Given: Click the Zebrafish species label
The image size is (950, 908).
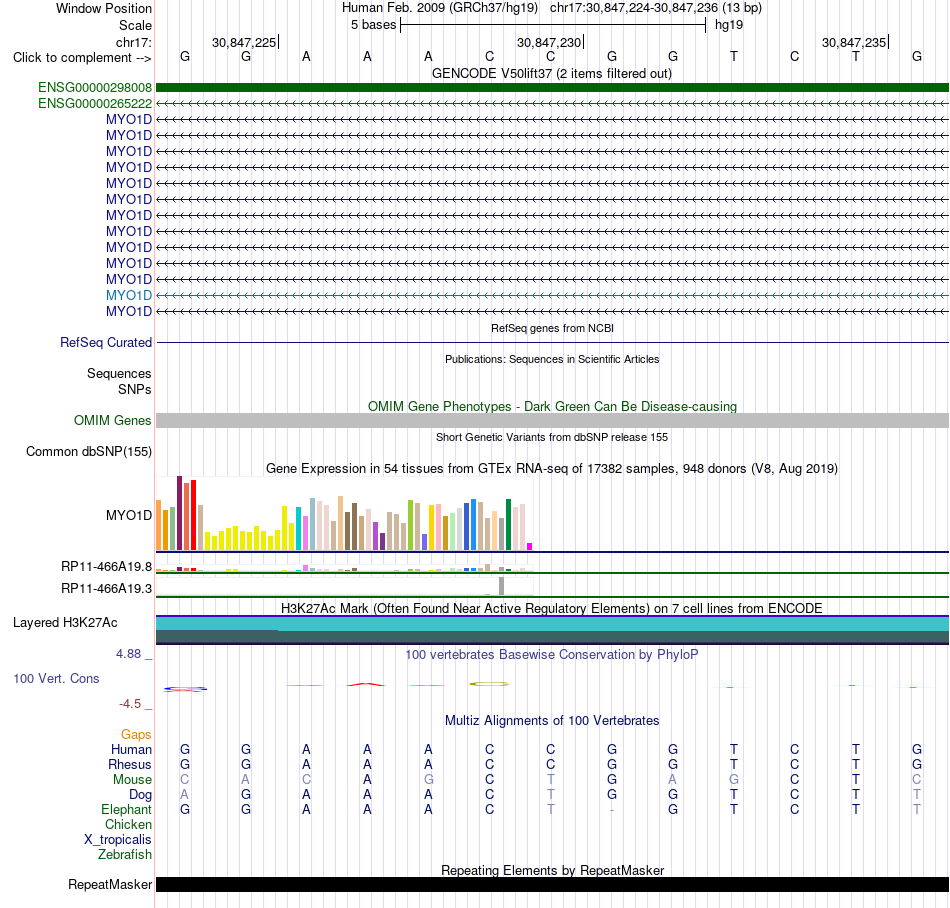Looking at the screenshot, I should coord(125,855).
